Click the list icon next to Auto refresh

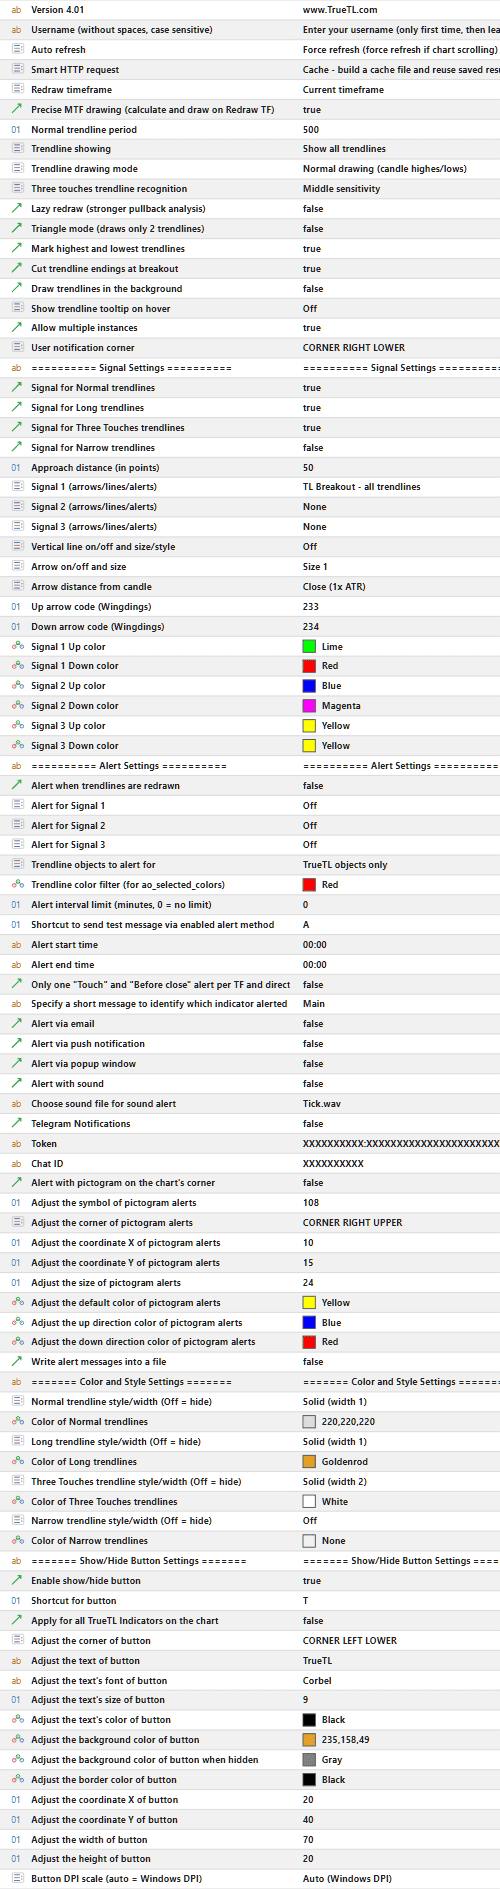(x=16, y=50)
